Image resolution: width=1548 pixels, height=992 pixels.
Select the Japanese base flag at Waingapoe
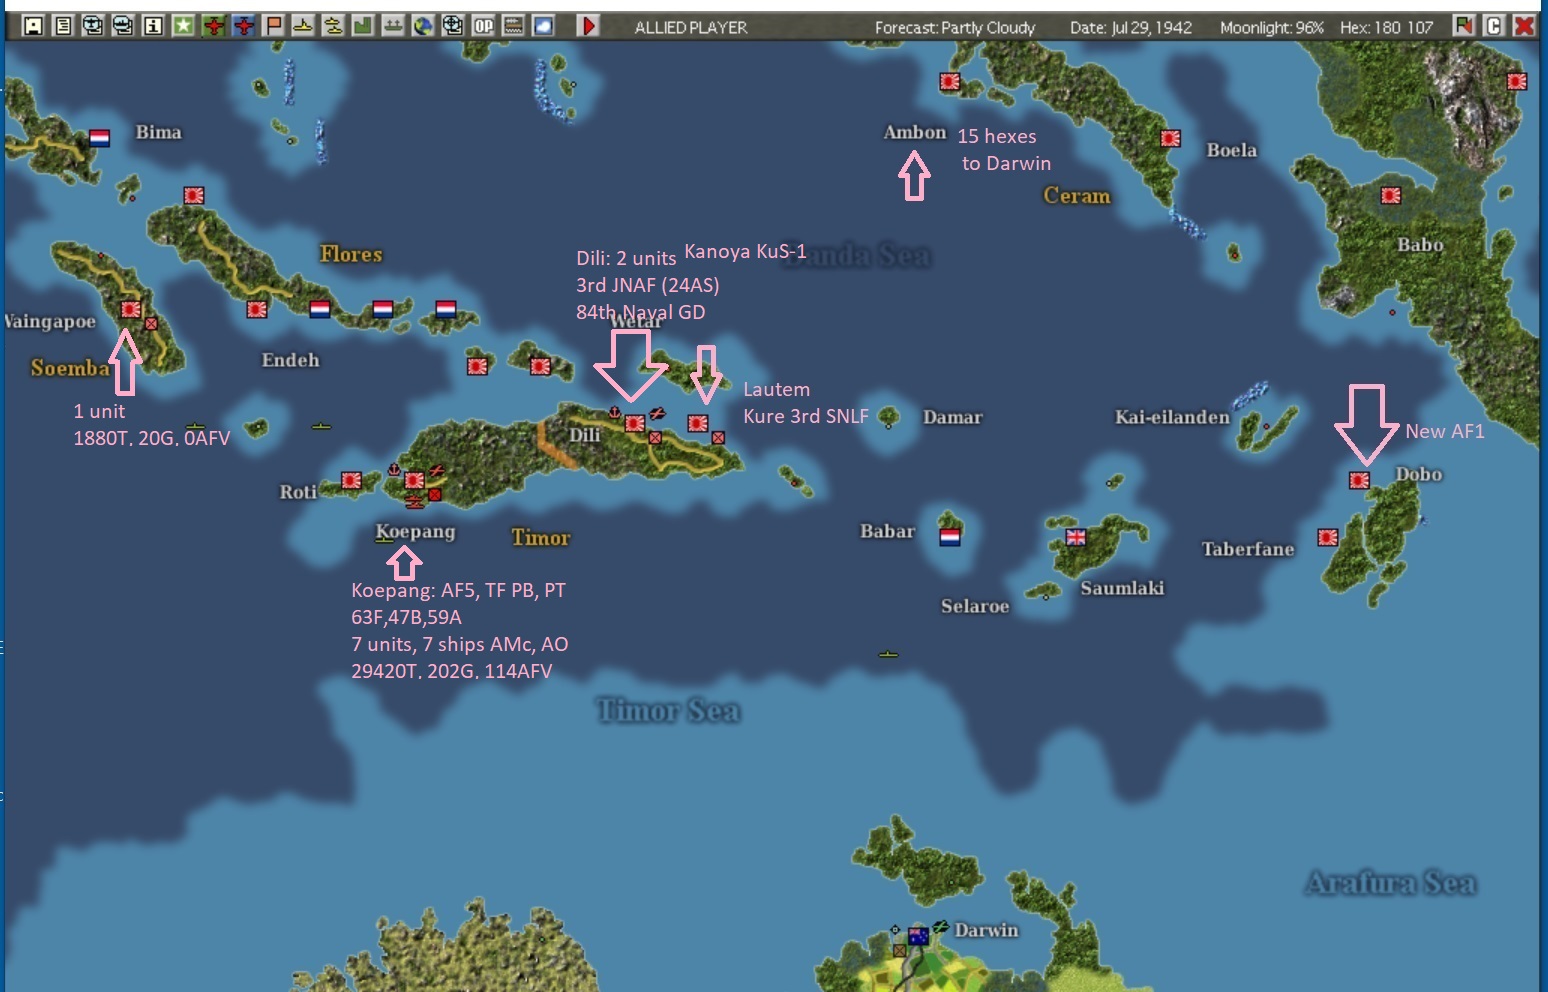click(x=130, y=310)
